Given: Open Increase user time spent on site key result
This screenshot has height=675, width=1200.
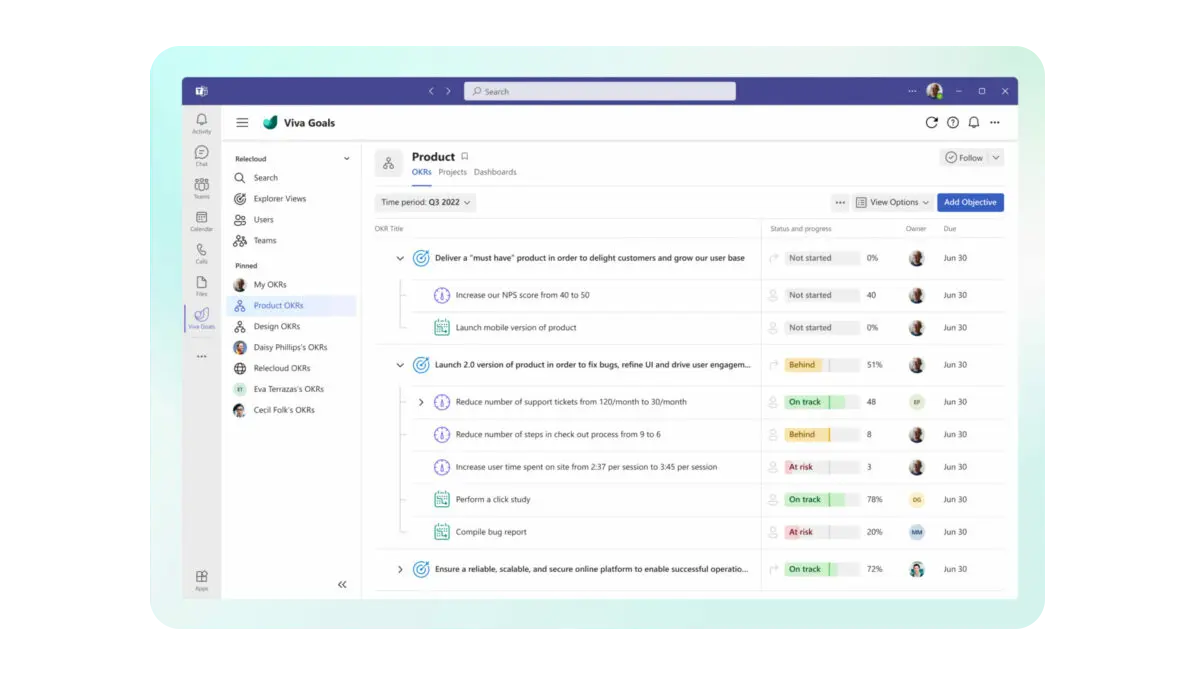Looking at the screenshot, I should 586,467.
